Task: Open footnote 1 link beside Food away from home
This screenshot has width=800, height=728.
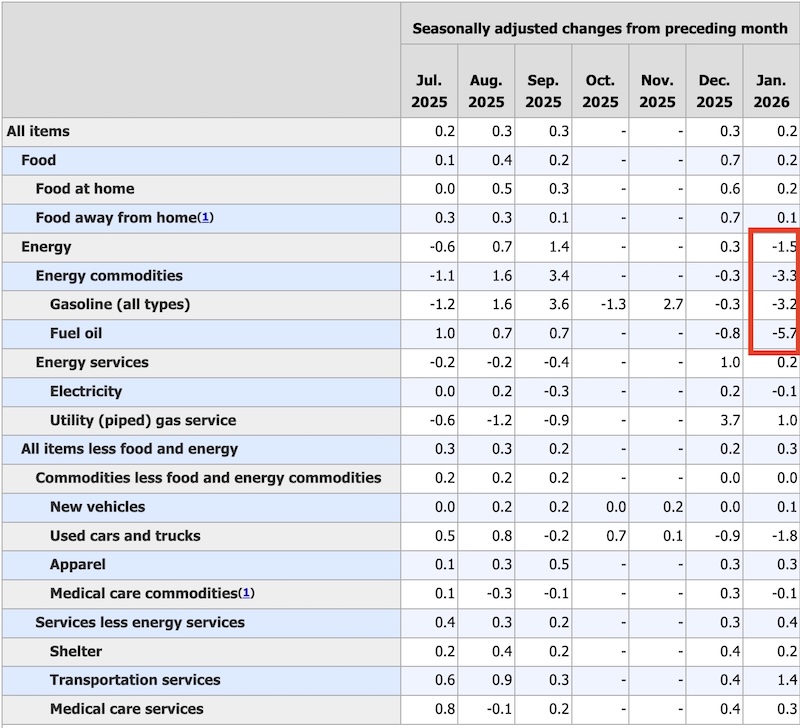Action: (x=206, y=218)
